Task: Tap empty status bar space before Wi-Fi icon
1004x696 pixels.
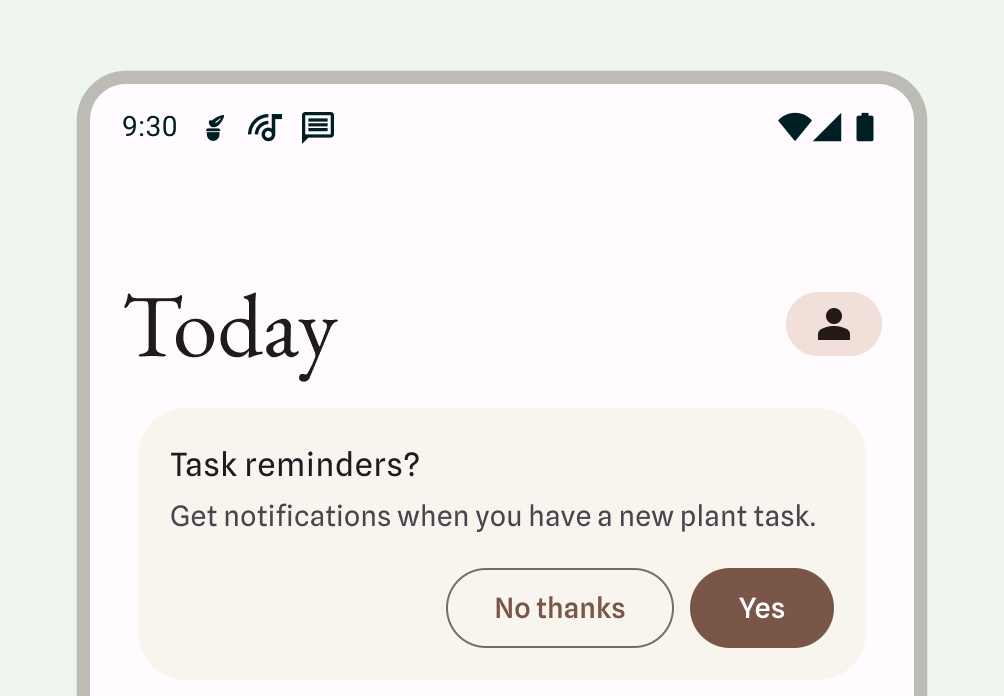Action: (x=560, y=127)
